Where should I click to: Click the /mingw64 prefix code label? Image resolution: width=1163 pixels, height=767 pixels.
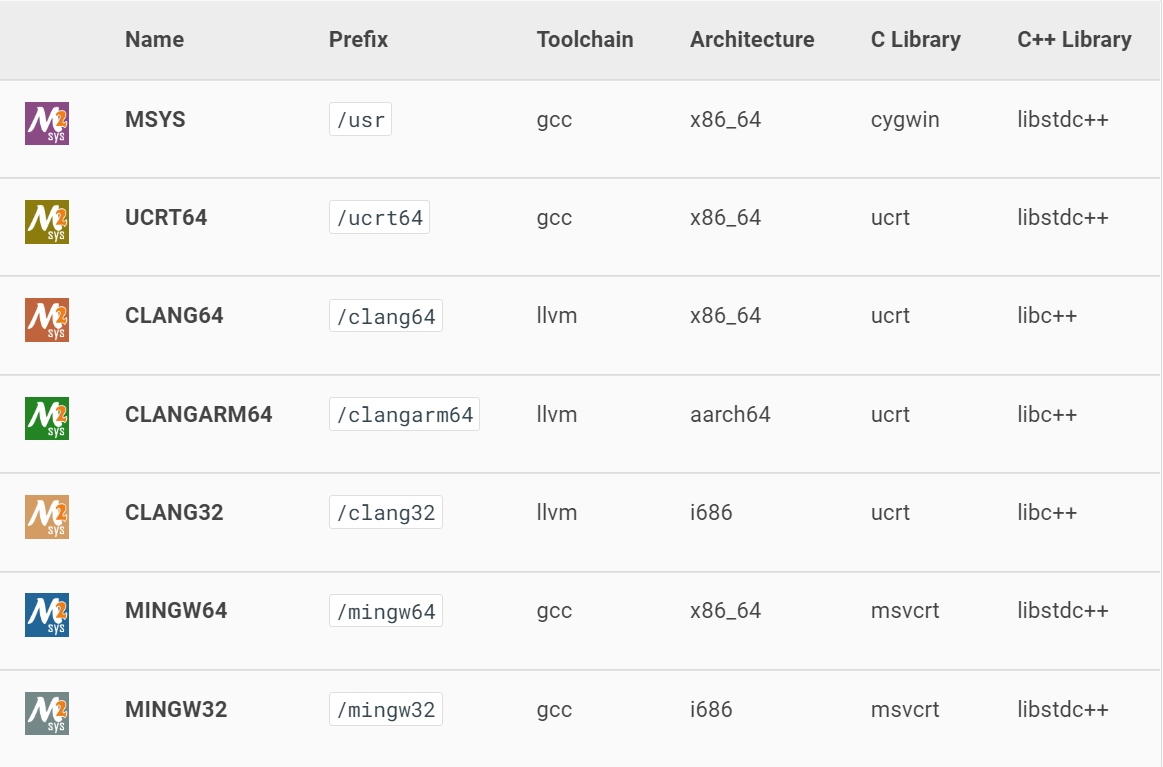(386, 610)
